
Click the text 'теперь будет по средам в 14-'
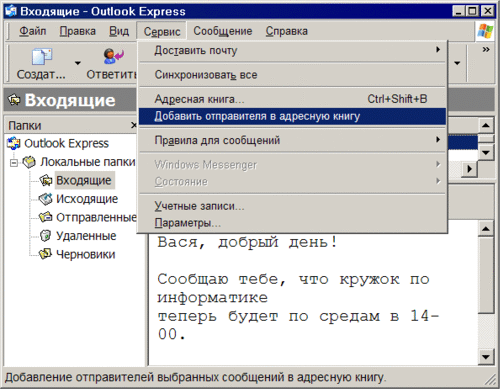coord(298,316)
